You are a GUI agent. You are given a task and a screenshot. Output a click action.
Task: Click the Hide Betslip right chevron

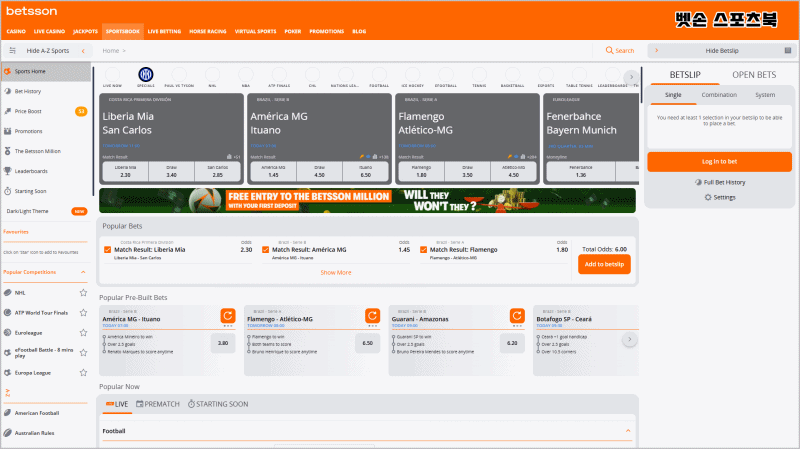tap(657, 51)
